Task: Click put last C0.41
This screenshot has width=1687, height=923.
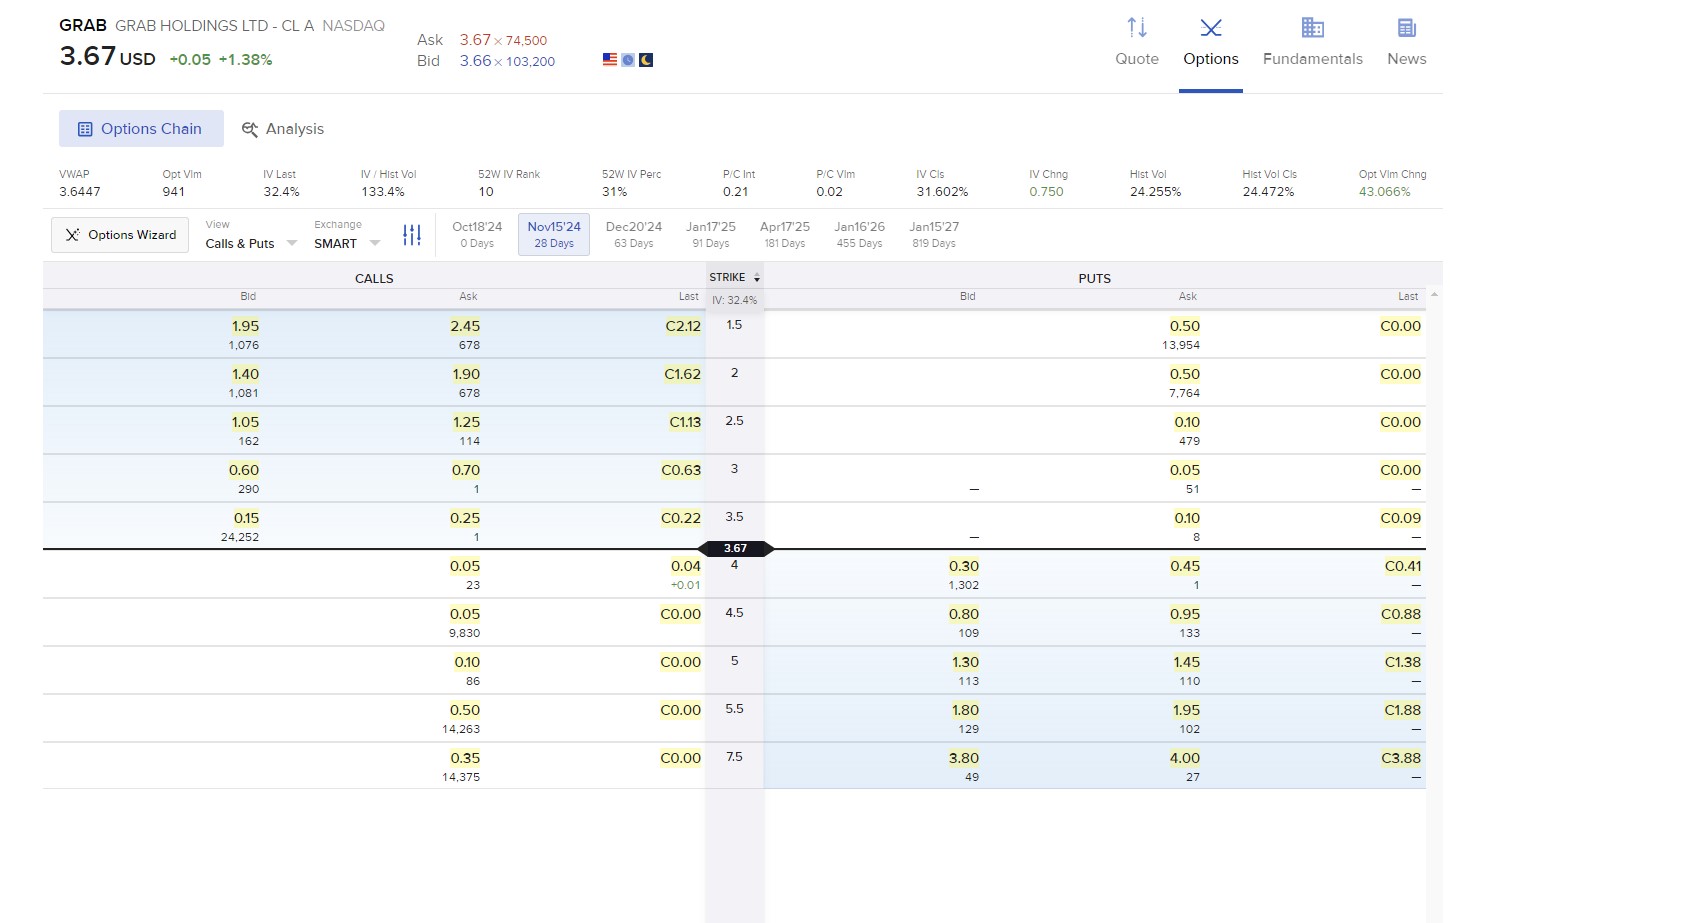Action: pyautogui.click(x=1403, y=566)
